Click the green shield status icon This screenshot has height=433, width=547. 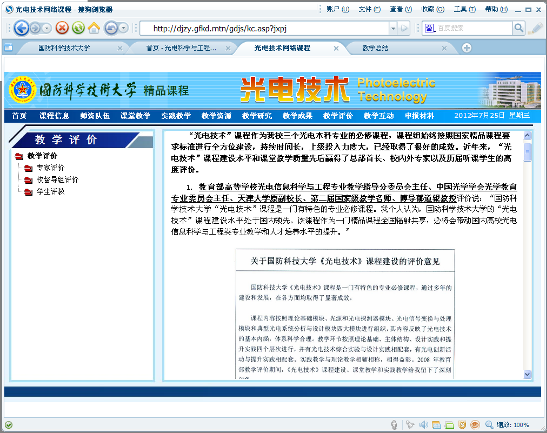[x=9, y=425]
